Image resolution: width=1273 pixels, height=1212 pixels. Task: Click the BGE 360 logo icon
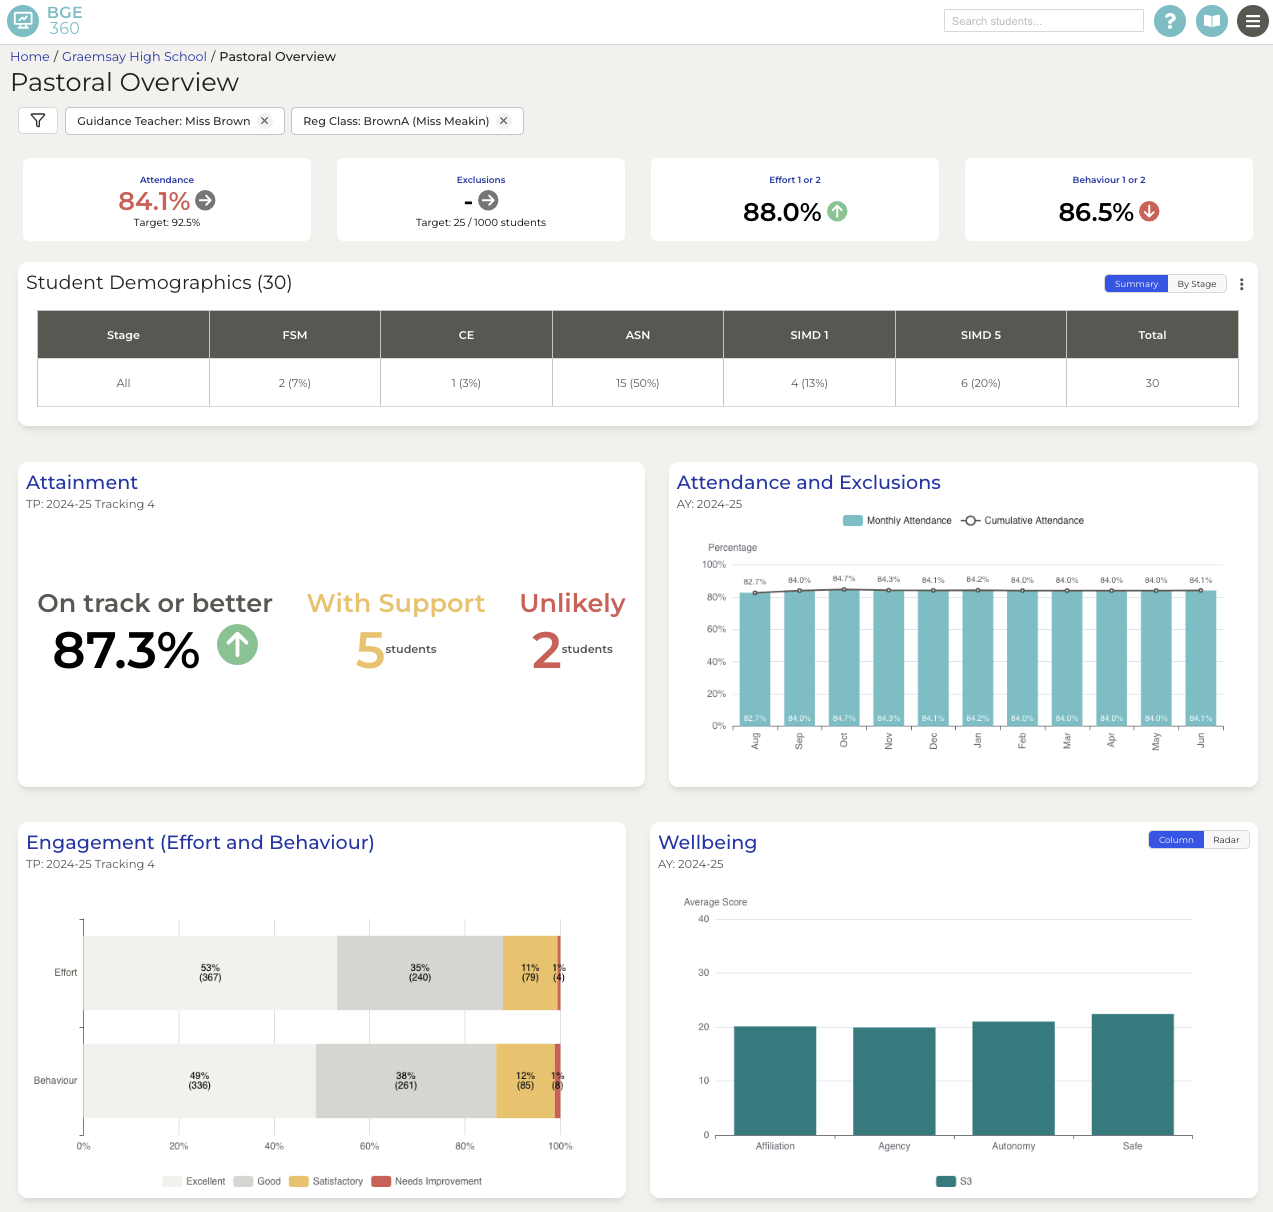pyautogui.click(x=22, y=20)
